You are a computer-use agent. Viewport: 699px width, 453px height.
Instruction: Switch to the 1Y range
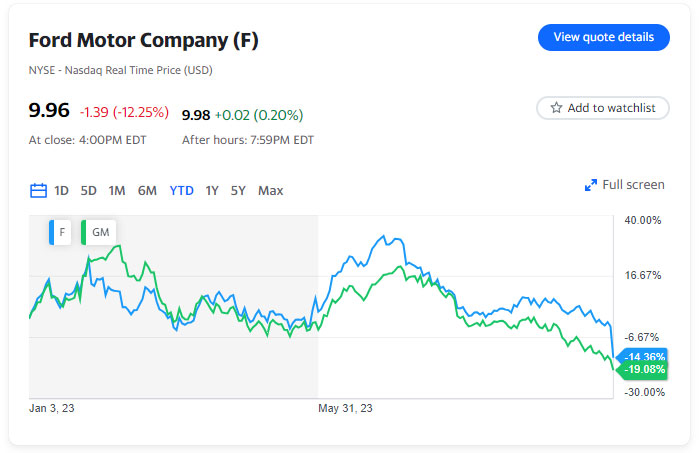[212, 190]
